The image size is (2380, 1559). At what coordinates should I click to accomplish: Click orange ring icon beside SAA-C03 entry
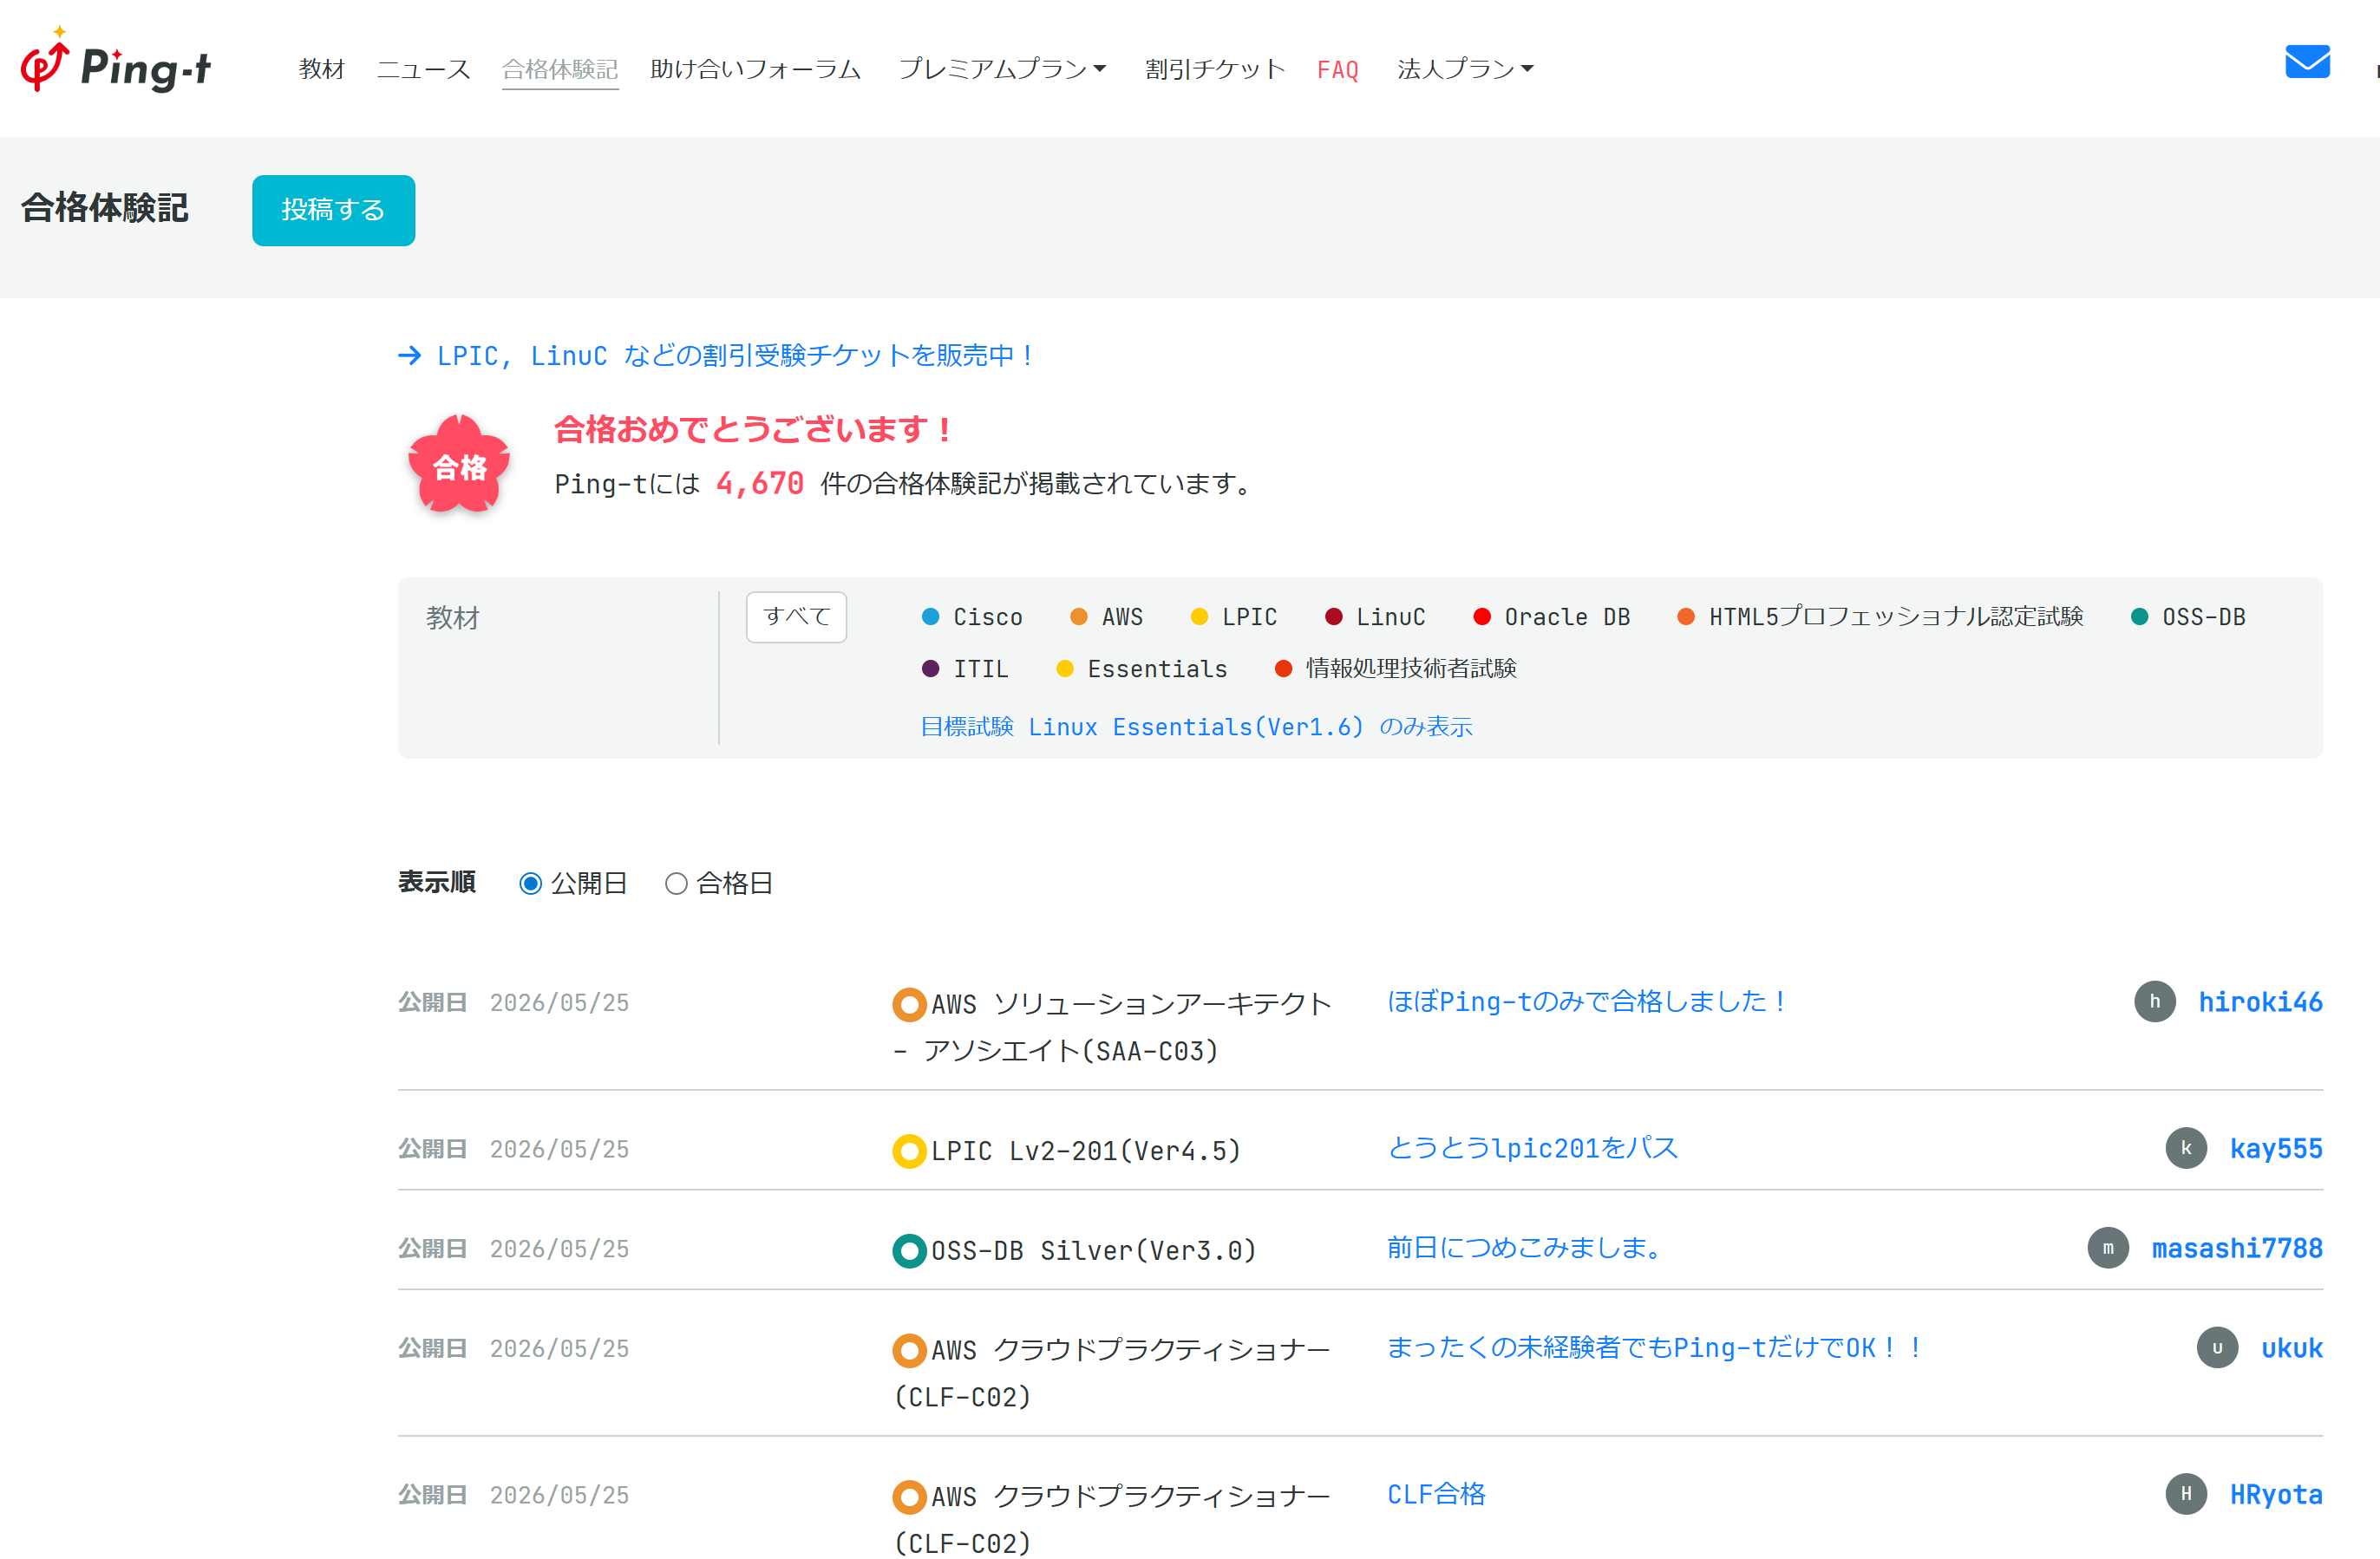(909, 1005)
